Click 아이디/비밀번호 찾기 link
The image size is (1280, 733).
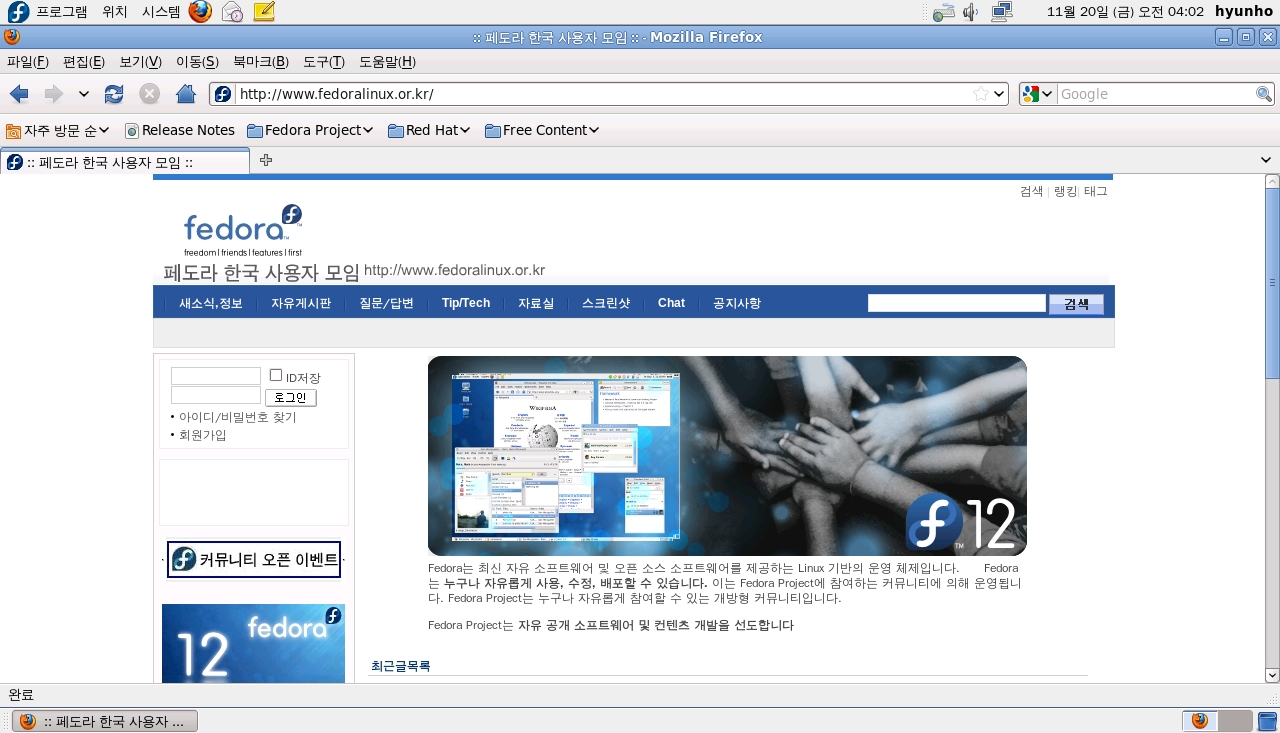tap(238, 417)
